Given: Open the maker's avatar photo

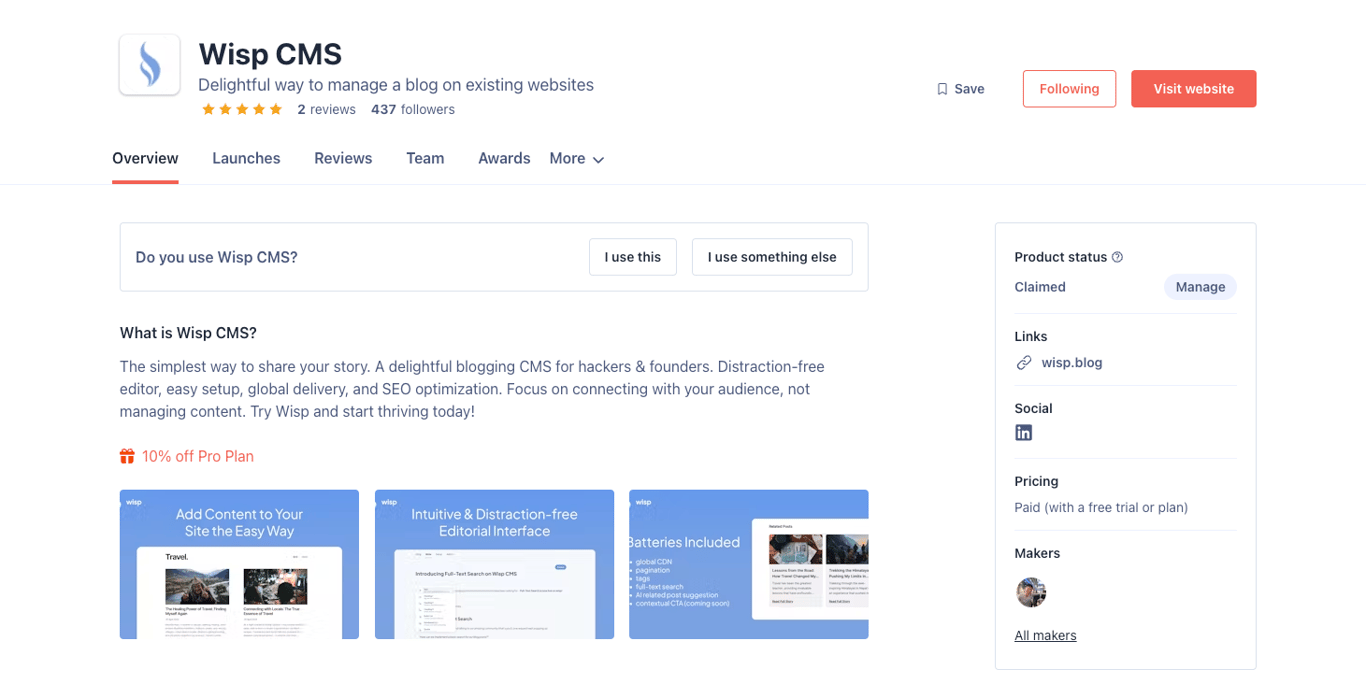Looking at the screenshot, I should pos(1031,592).
